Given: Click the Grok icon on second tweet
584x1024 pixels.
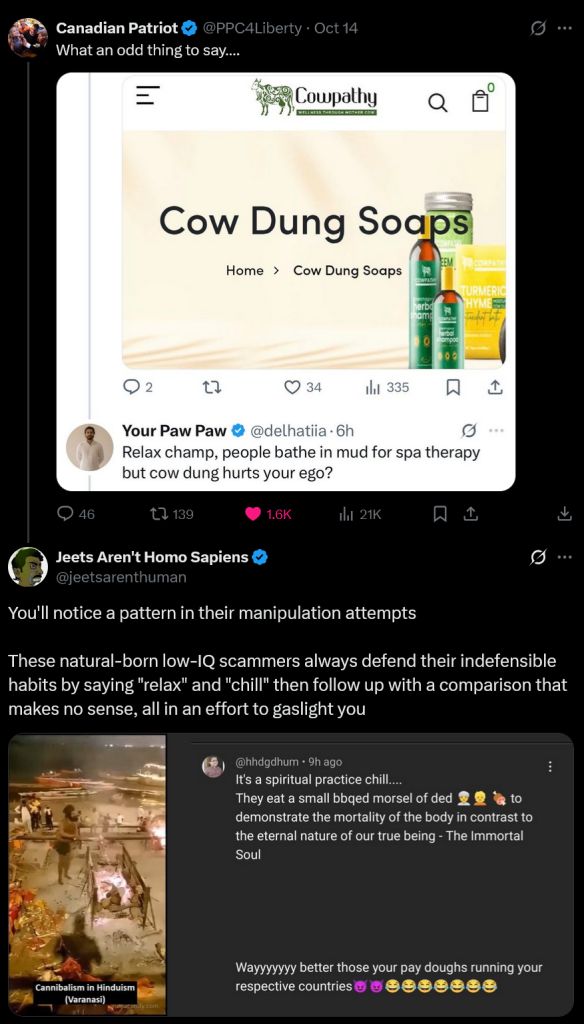Looking at the screenshot, I should pyautogui.click(x=538, y=558).
